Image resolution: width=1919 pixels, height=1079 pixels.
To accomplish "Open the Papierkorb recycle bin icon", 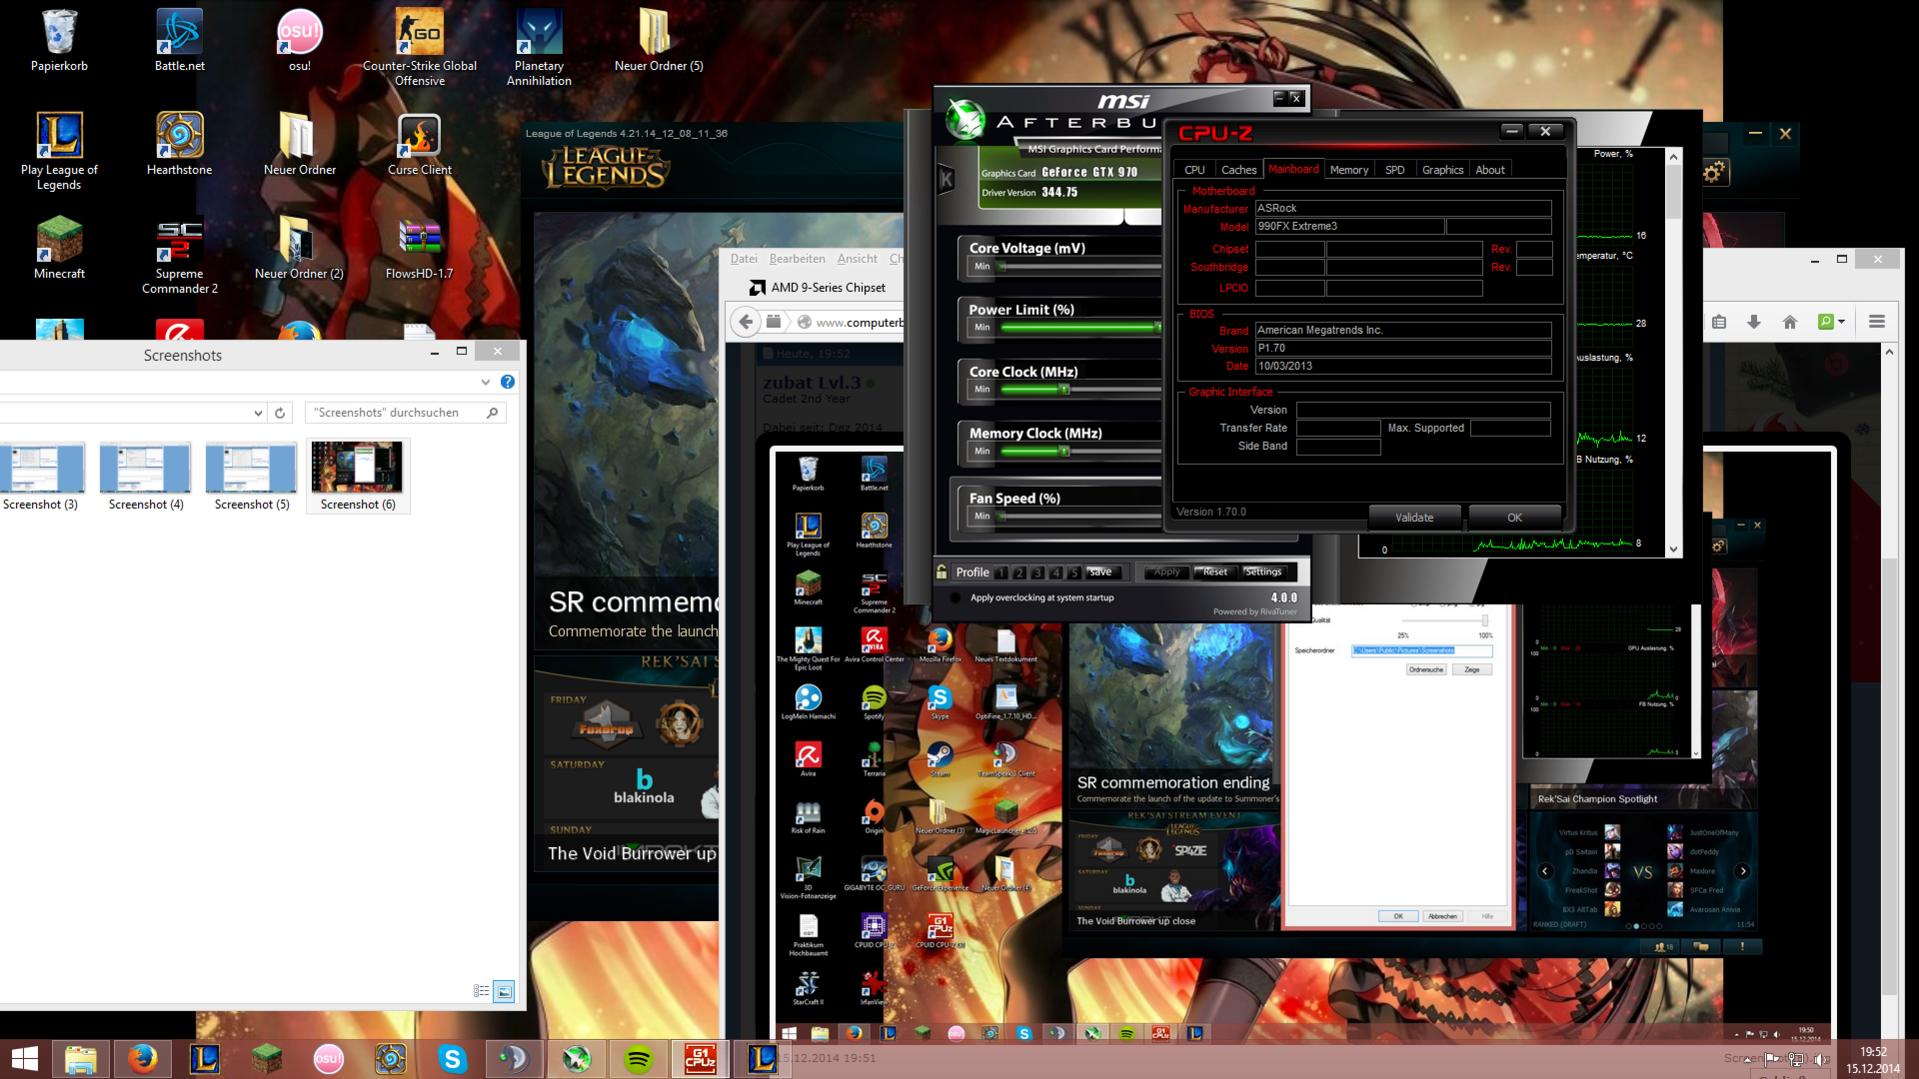I will 59,41.
